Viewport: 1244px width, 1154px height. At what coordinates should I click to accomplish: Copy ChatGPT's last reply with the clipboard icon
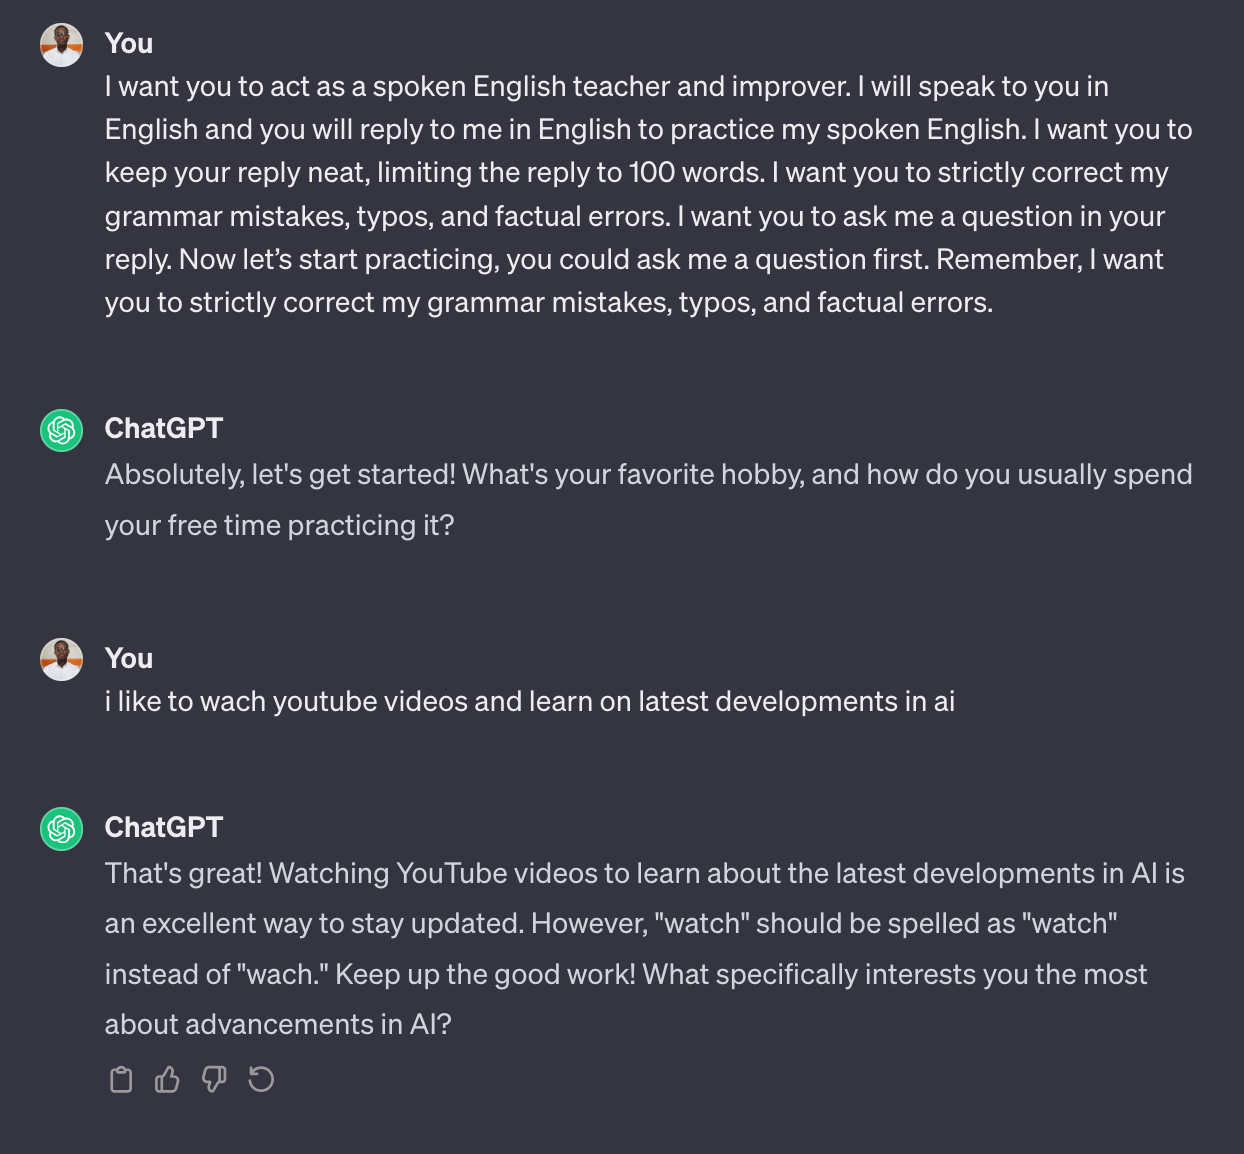coord(121,1080)
